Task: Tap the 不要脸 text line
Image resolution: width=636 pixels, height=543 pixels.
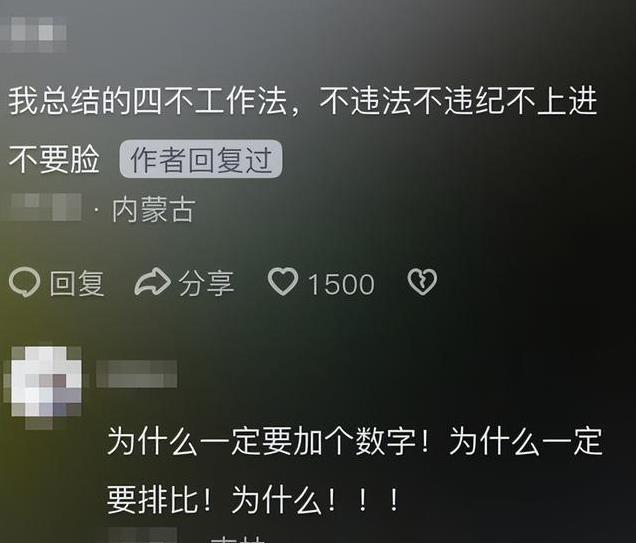Action: [54, 159]
